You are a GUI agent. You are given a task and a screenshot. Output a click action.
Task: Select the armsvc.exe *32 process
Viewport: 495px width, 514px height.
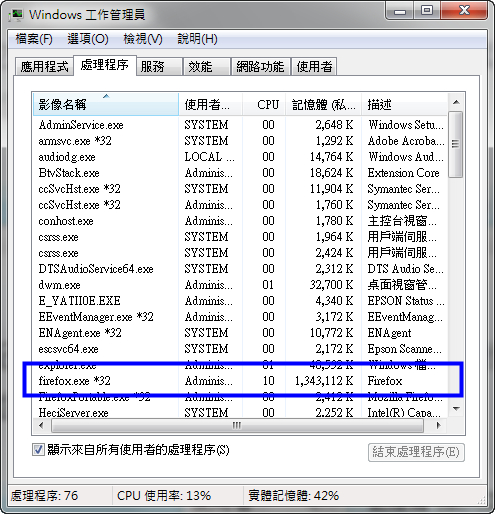[x=240, y=141]
